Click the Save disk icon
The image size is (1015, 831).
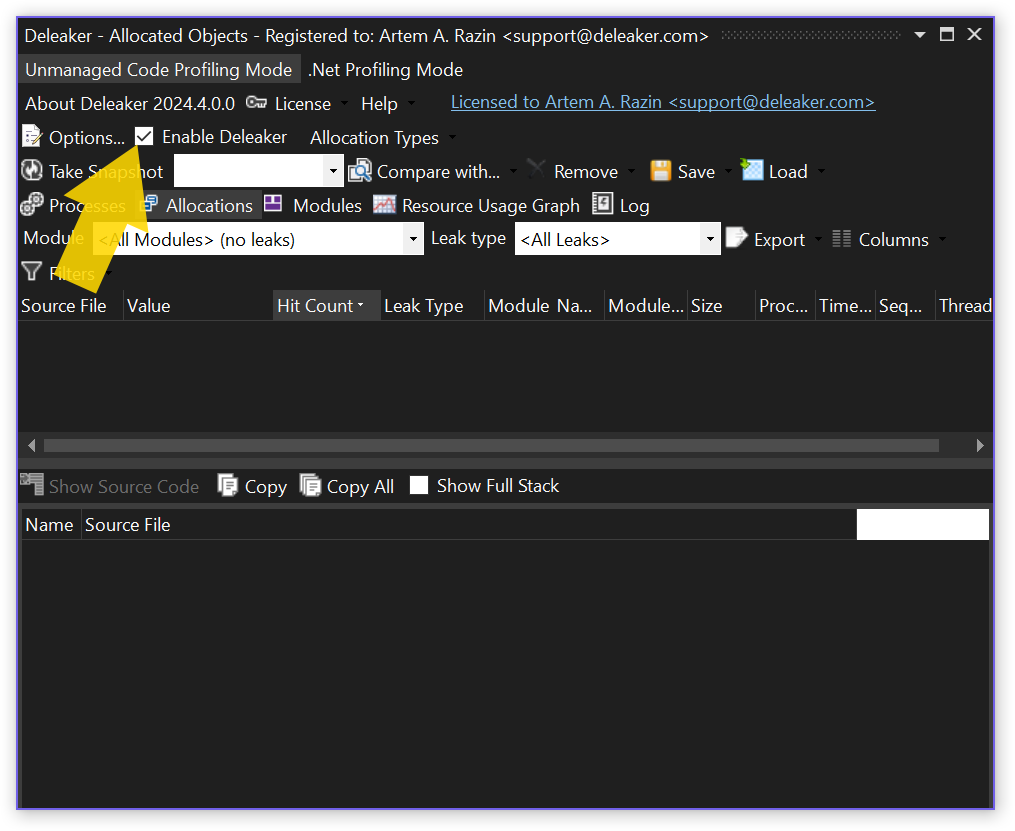point(660,171)
